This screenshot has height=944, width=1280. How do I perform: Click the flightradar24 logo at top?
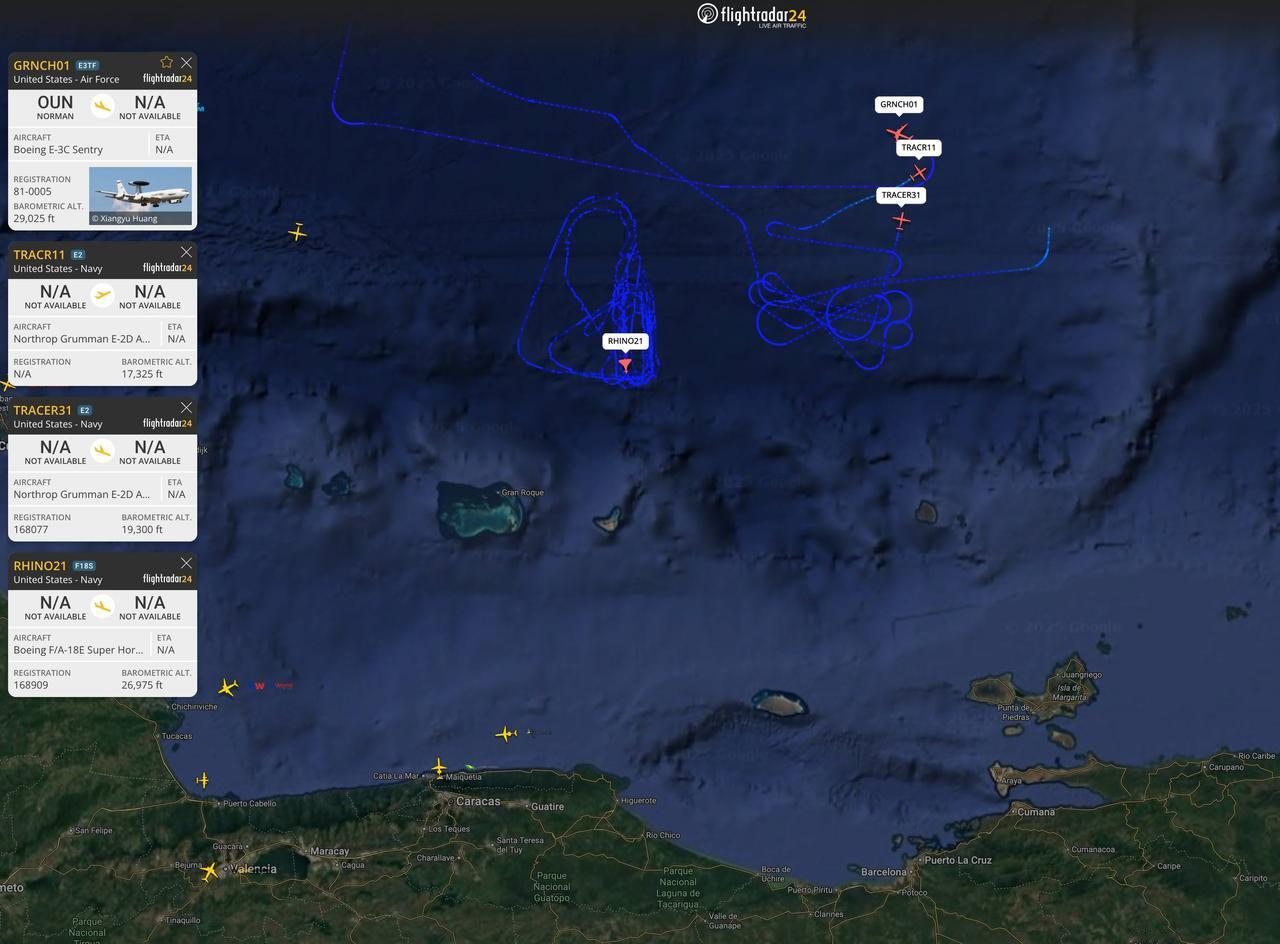click(x=751, y=15)
